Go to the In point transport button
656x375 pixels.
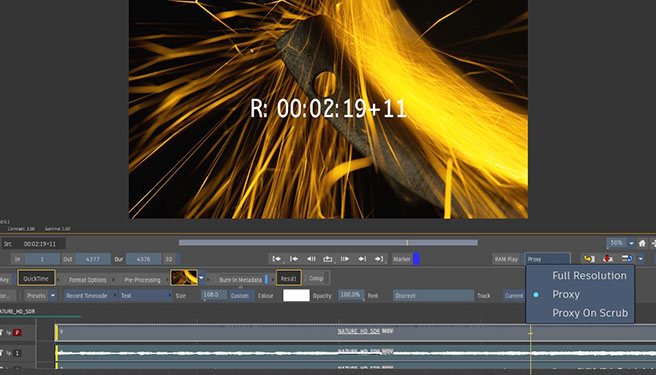coord(277,259)
